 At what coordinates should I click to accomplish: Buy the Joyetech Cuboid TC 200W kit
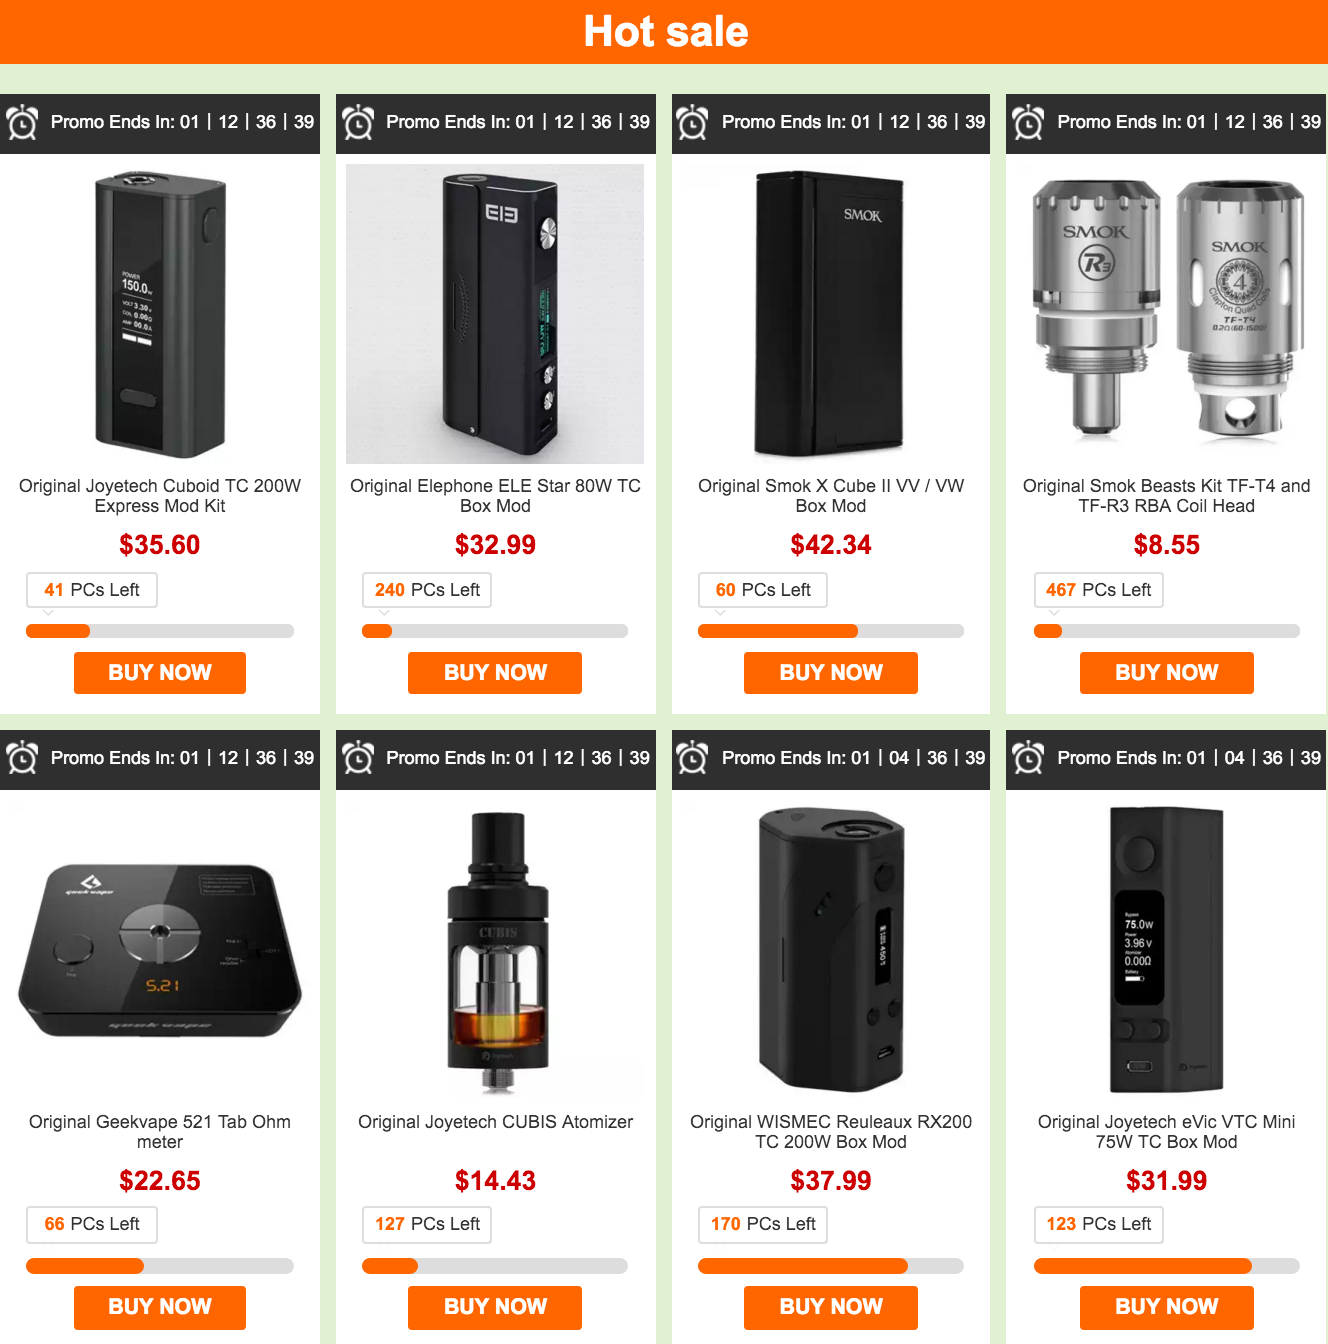point(160,673)
